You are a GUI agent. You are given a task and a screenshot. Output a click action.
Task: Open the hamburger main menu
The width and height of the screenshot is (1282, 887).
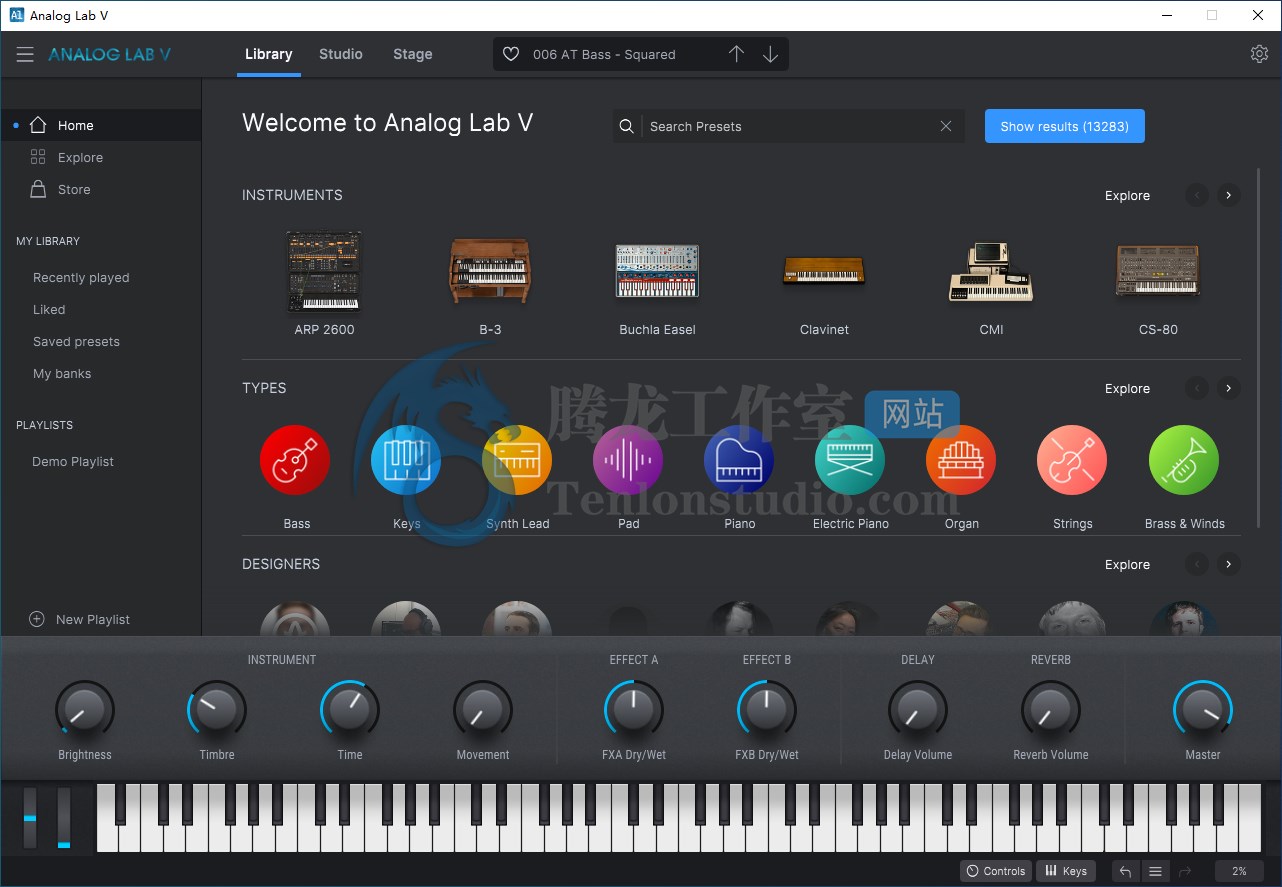25,55
